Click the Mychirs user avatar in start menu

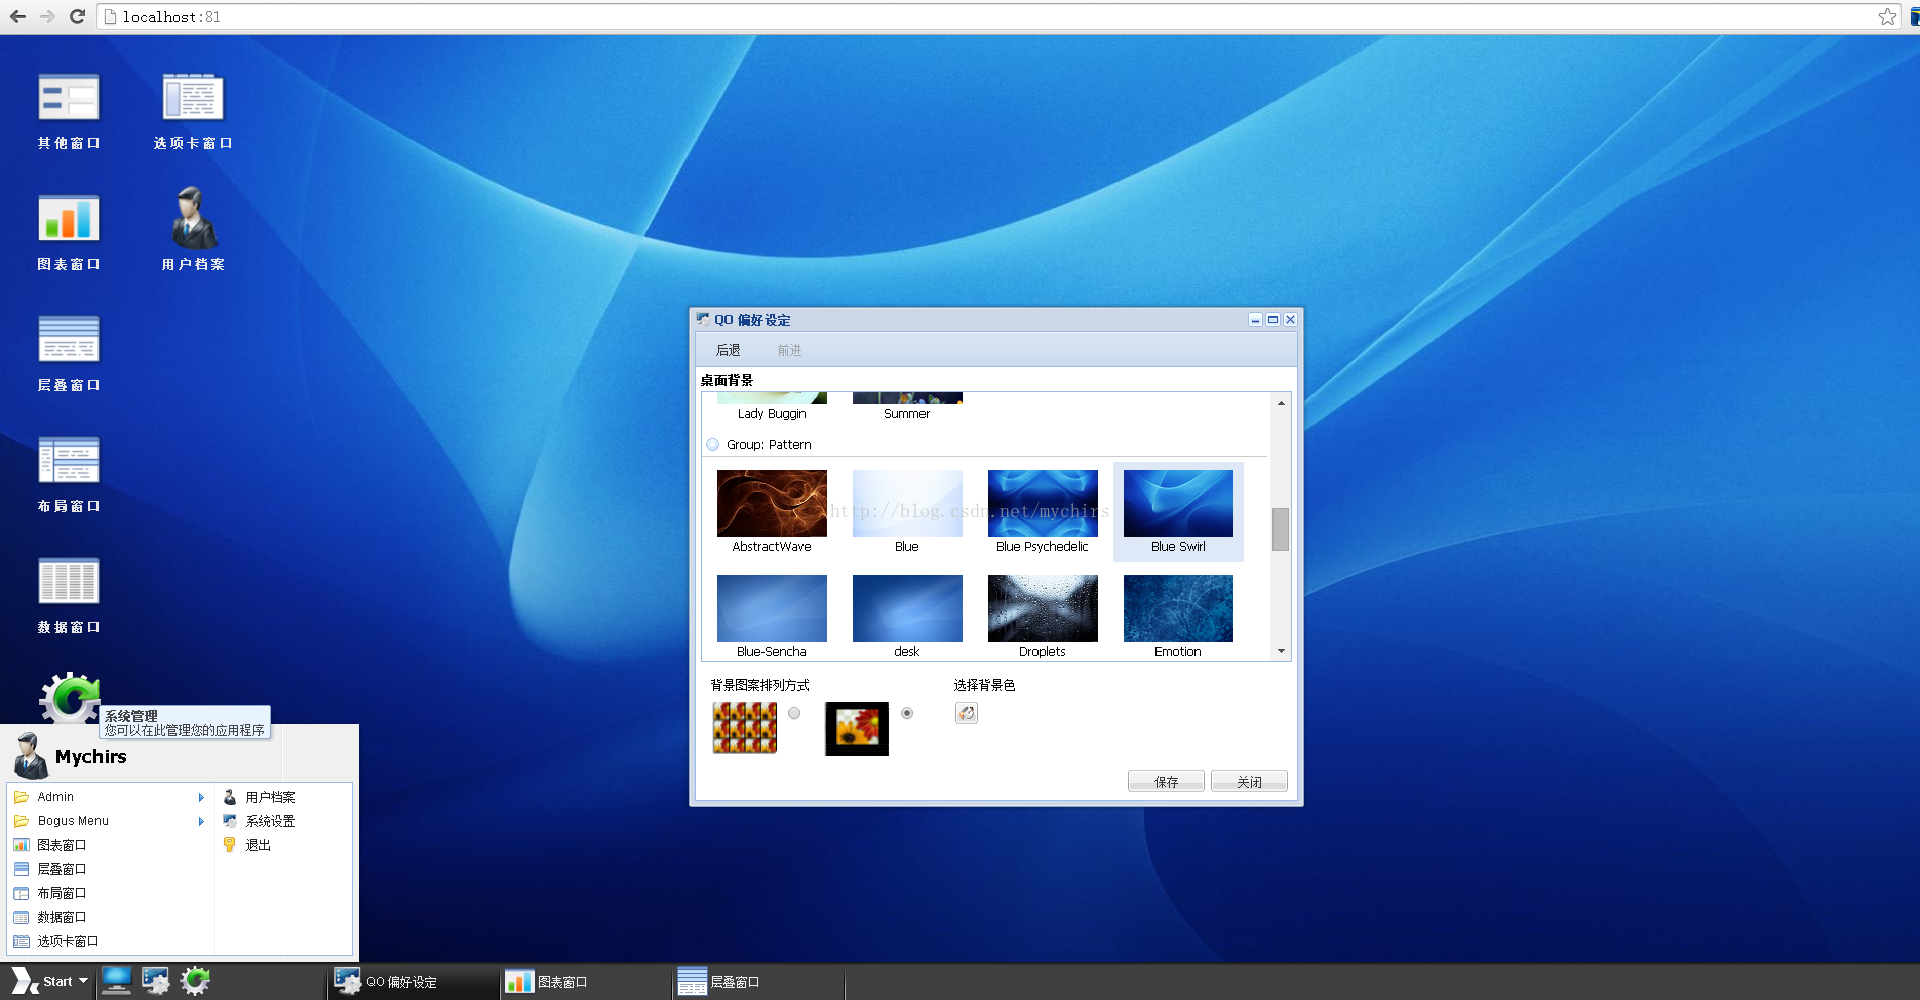tap(31, 755)
